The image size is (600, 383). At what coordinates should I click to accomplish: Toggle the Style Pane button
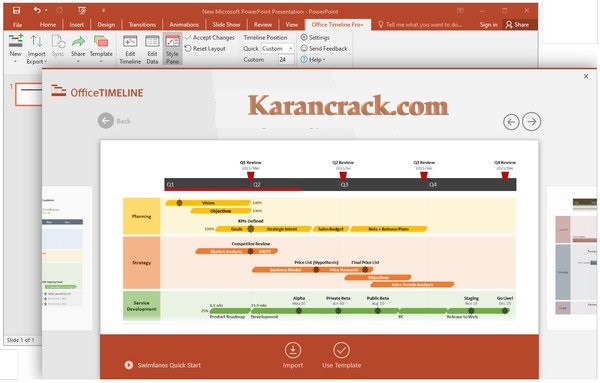pos(172,49)
